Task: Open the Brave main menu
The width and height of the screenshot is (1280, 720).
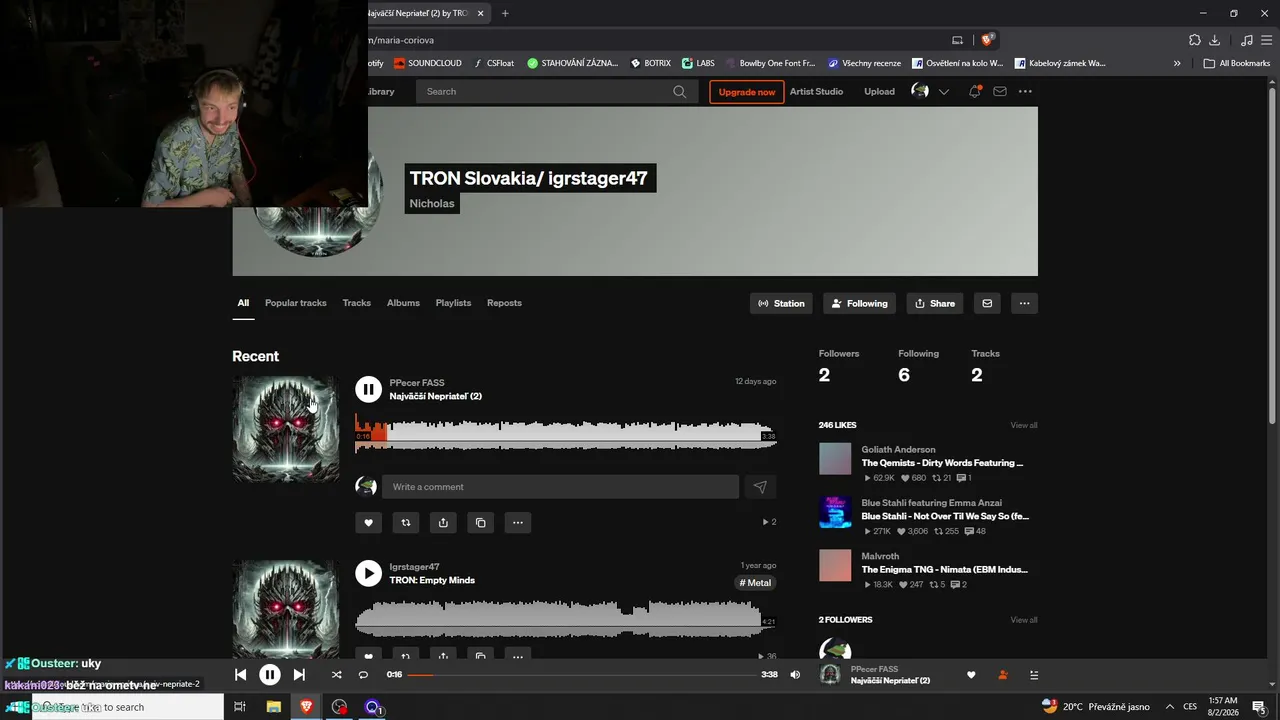Action: [x=1265, y=40]
